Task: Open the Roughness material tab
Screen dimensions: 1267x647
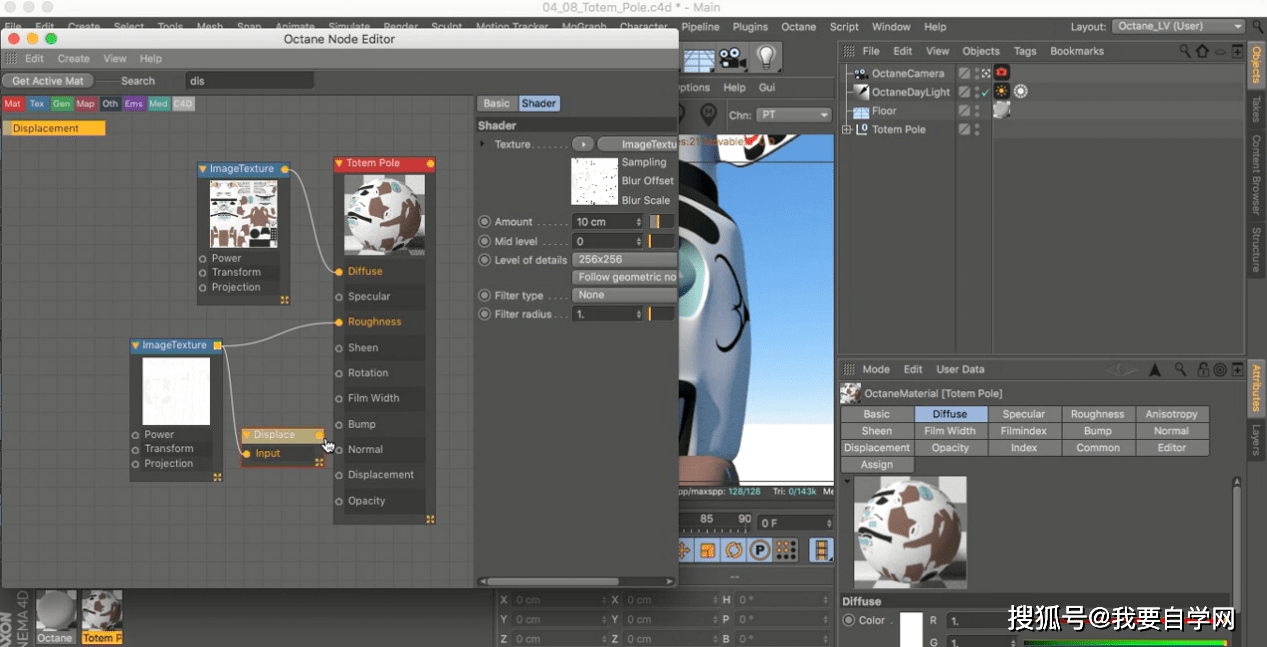Action: (1097, 414)
